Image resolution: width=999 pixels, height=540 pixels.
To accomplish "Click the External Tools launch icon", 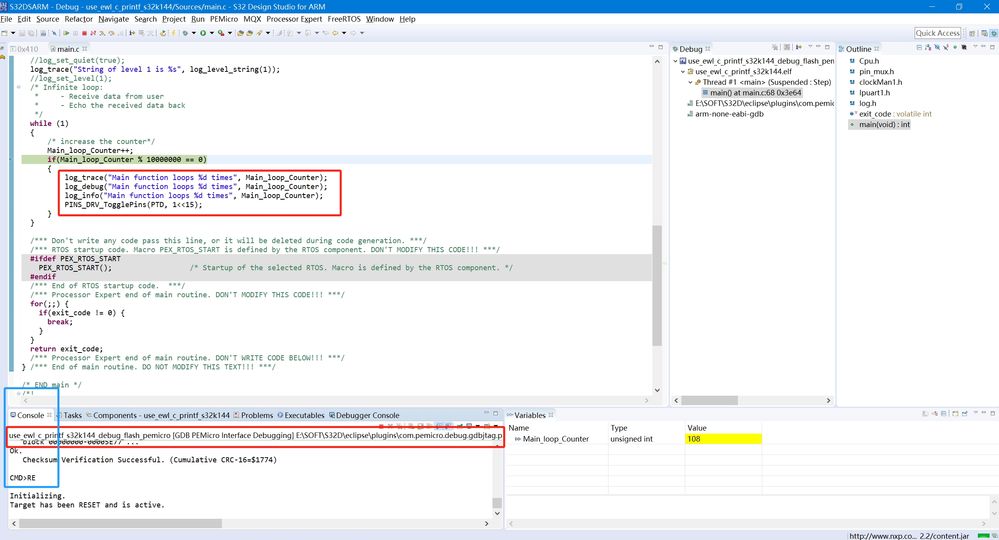I will [221, 33].
